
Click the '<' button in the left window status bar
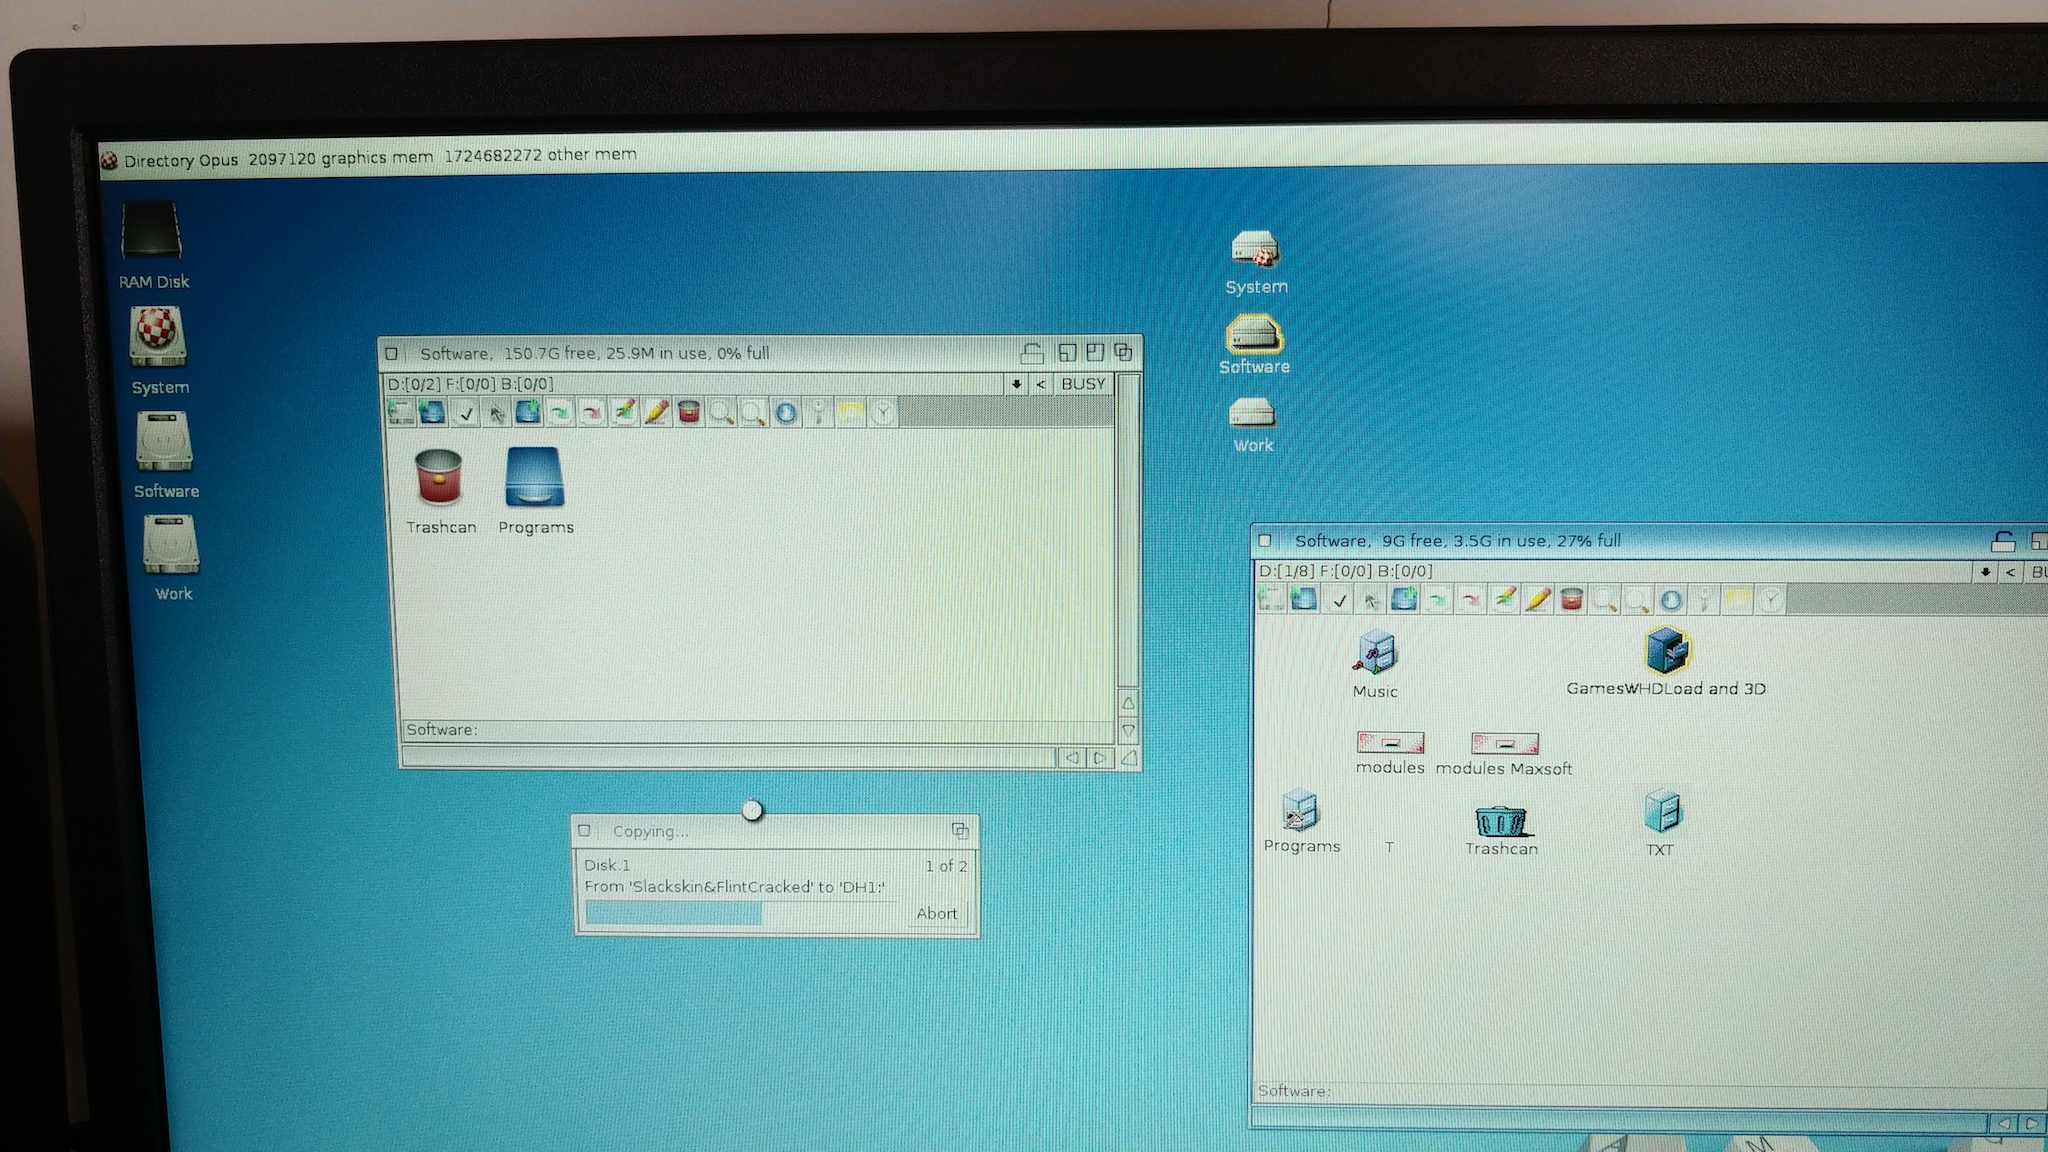1041,384
